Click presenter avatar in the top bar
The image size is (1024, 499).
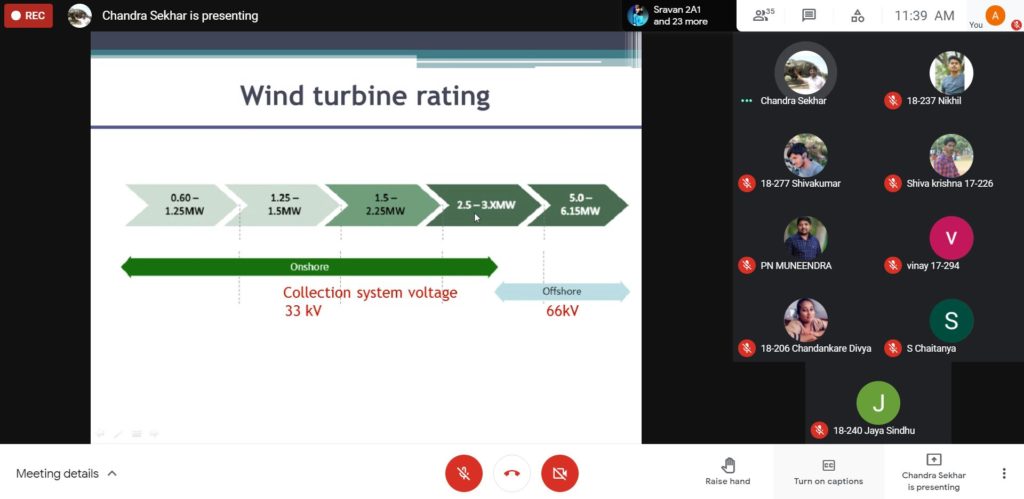pos(80,16)
